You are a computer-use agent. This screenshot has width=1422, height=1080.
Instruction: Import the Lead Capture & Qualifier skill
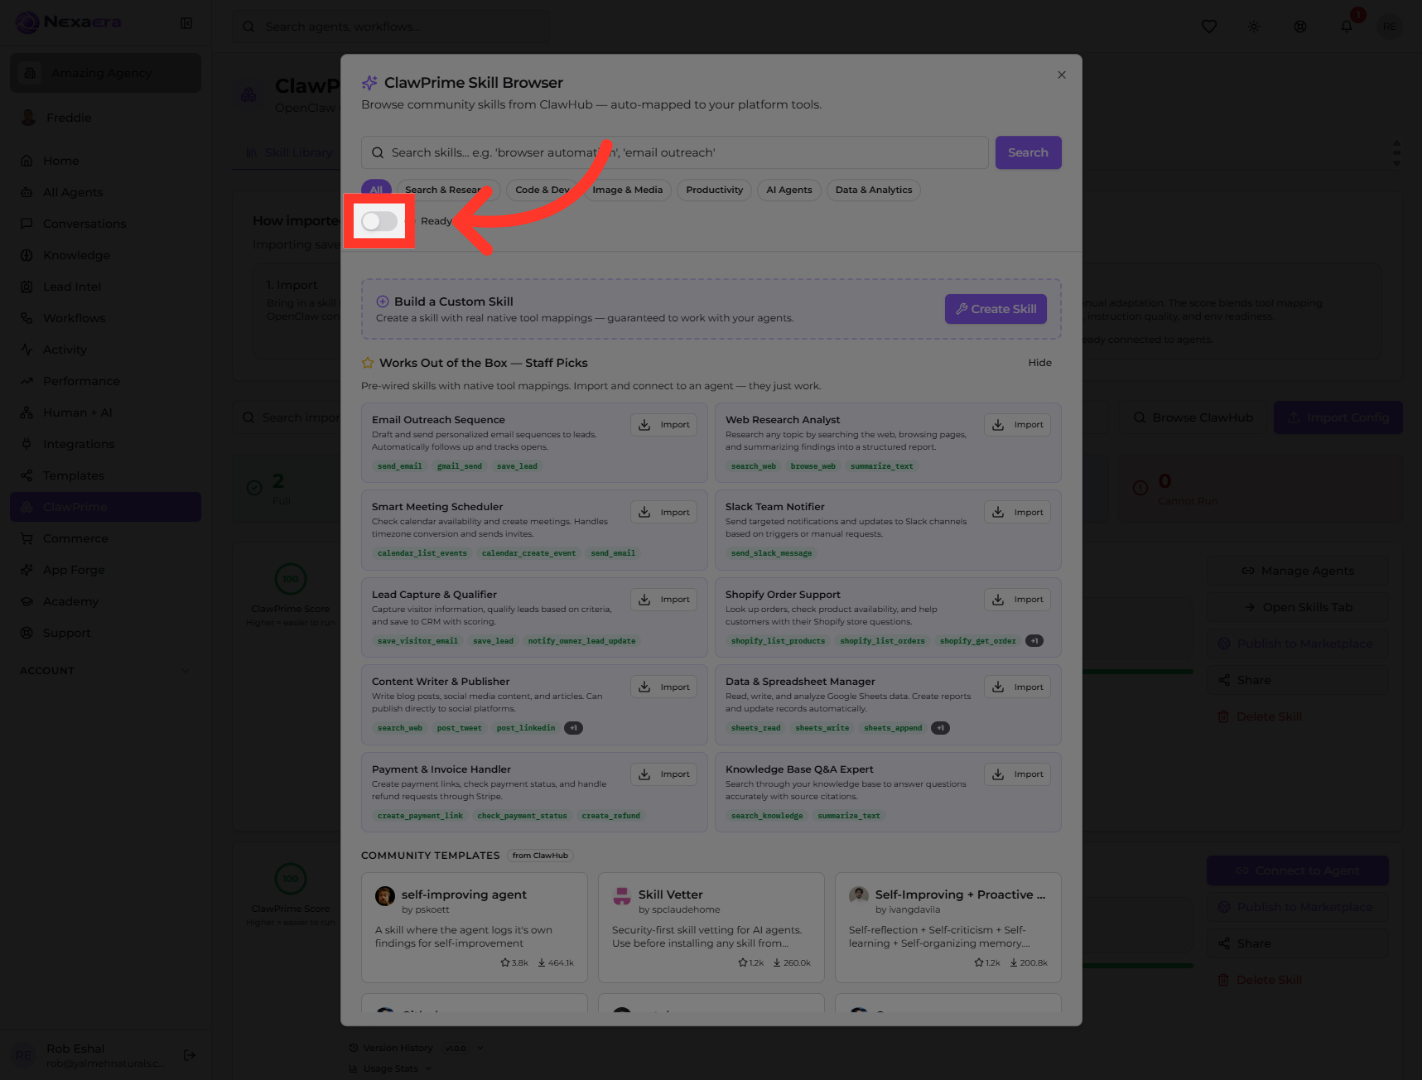[664, 600]
